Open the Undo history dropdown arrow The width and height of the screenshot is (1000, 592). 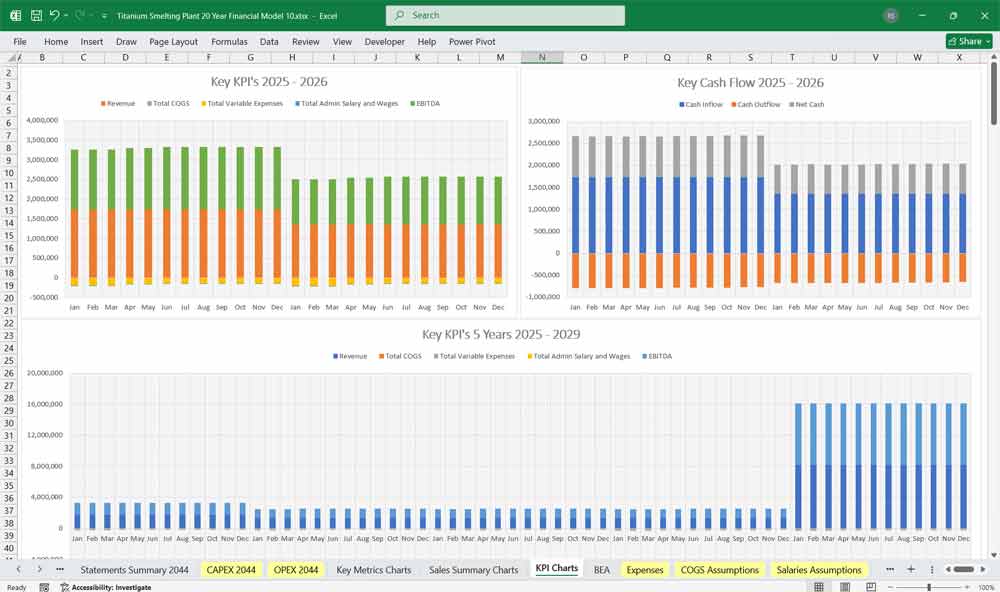coord(66,16)
